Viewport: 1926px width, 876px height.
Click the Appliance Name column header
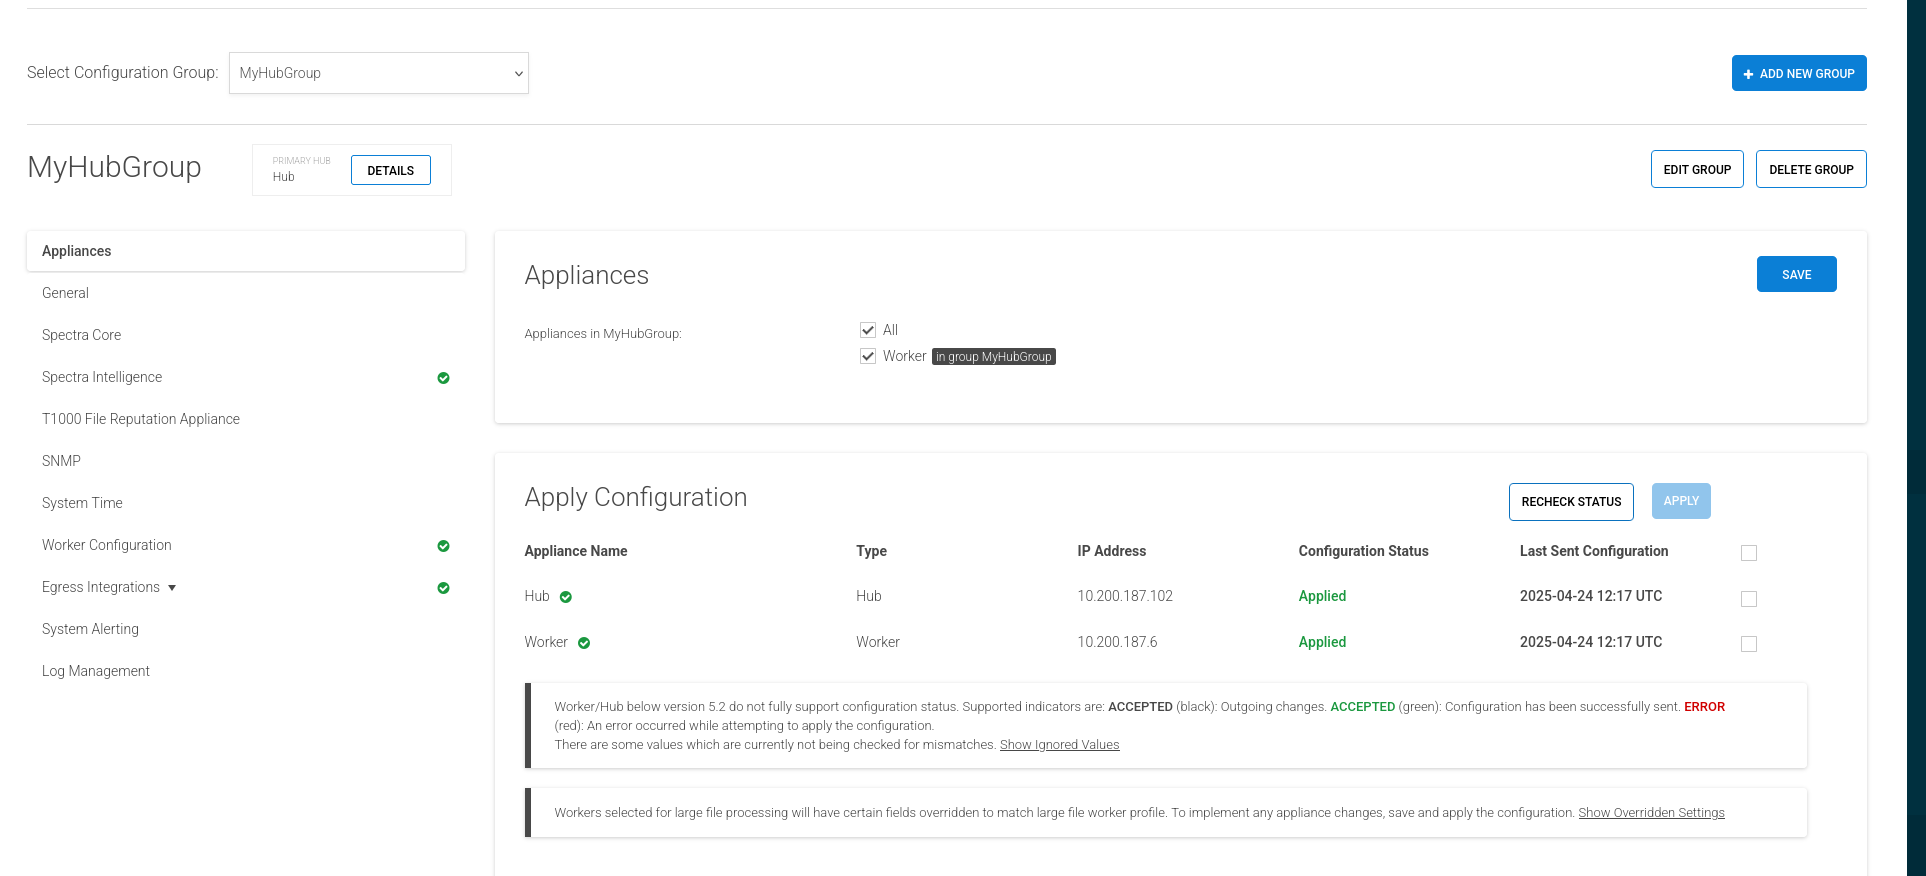[576, 551]
